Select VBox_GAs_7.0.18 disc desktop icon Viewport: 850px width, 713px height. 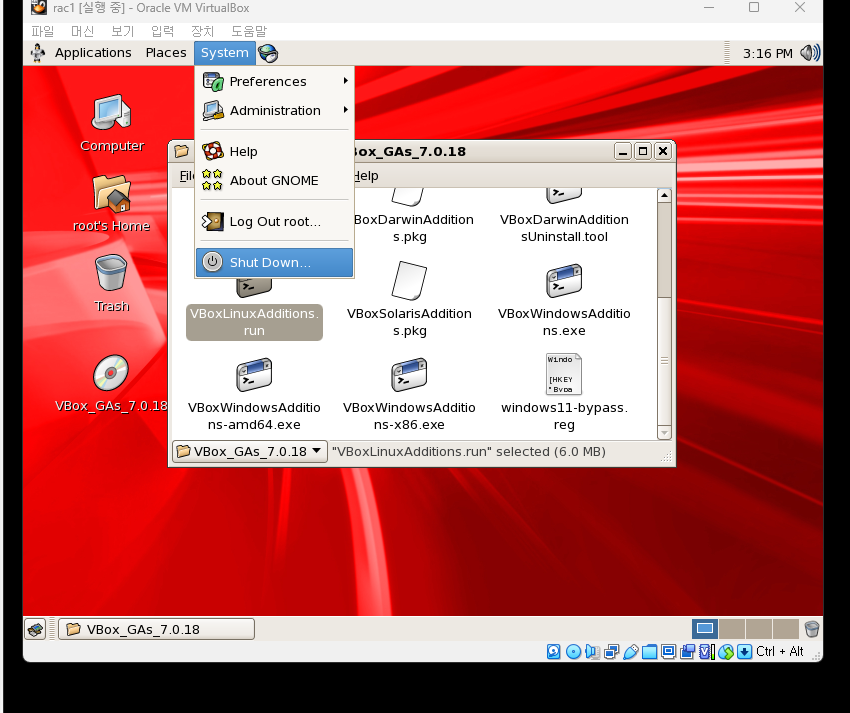pos(112,384)
